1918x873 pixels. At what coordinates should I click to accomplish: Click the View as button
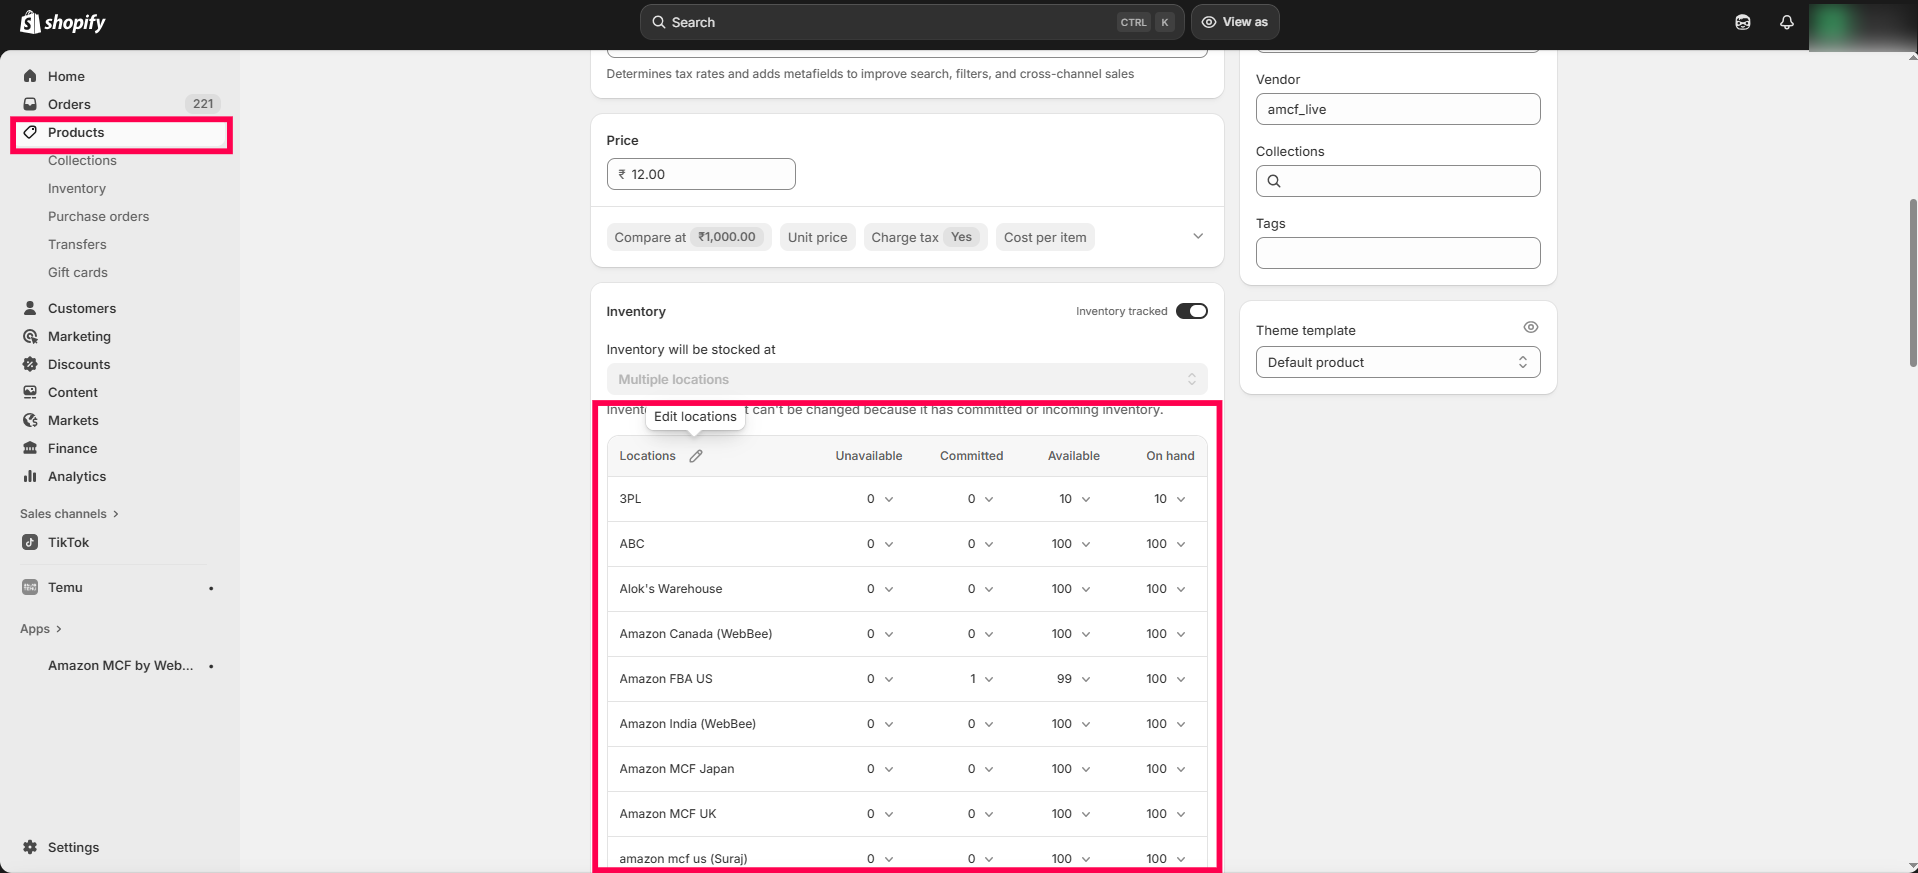1235,22
